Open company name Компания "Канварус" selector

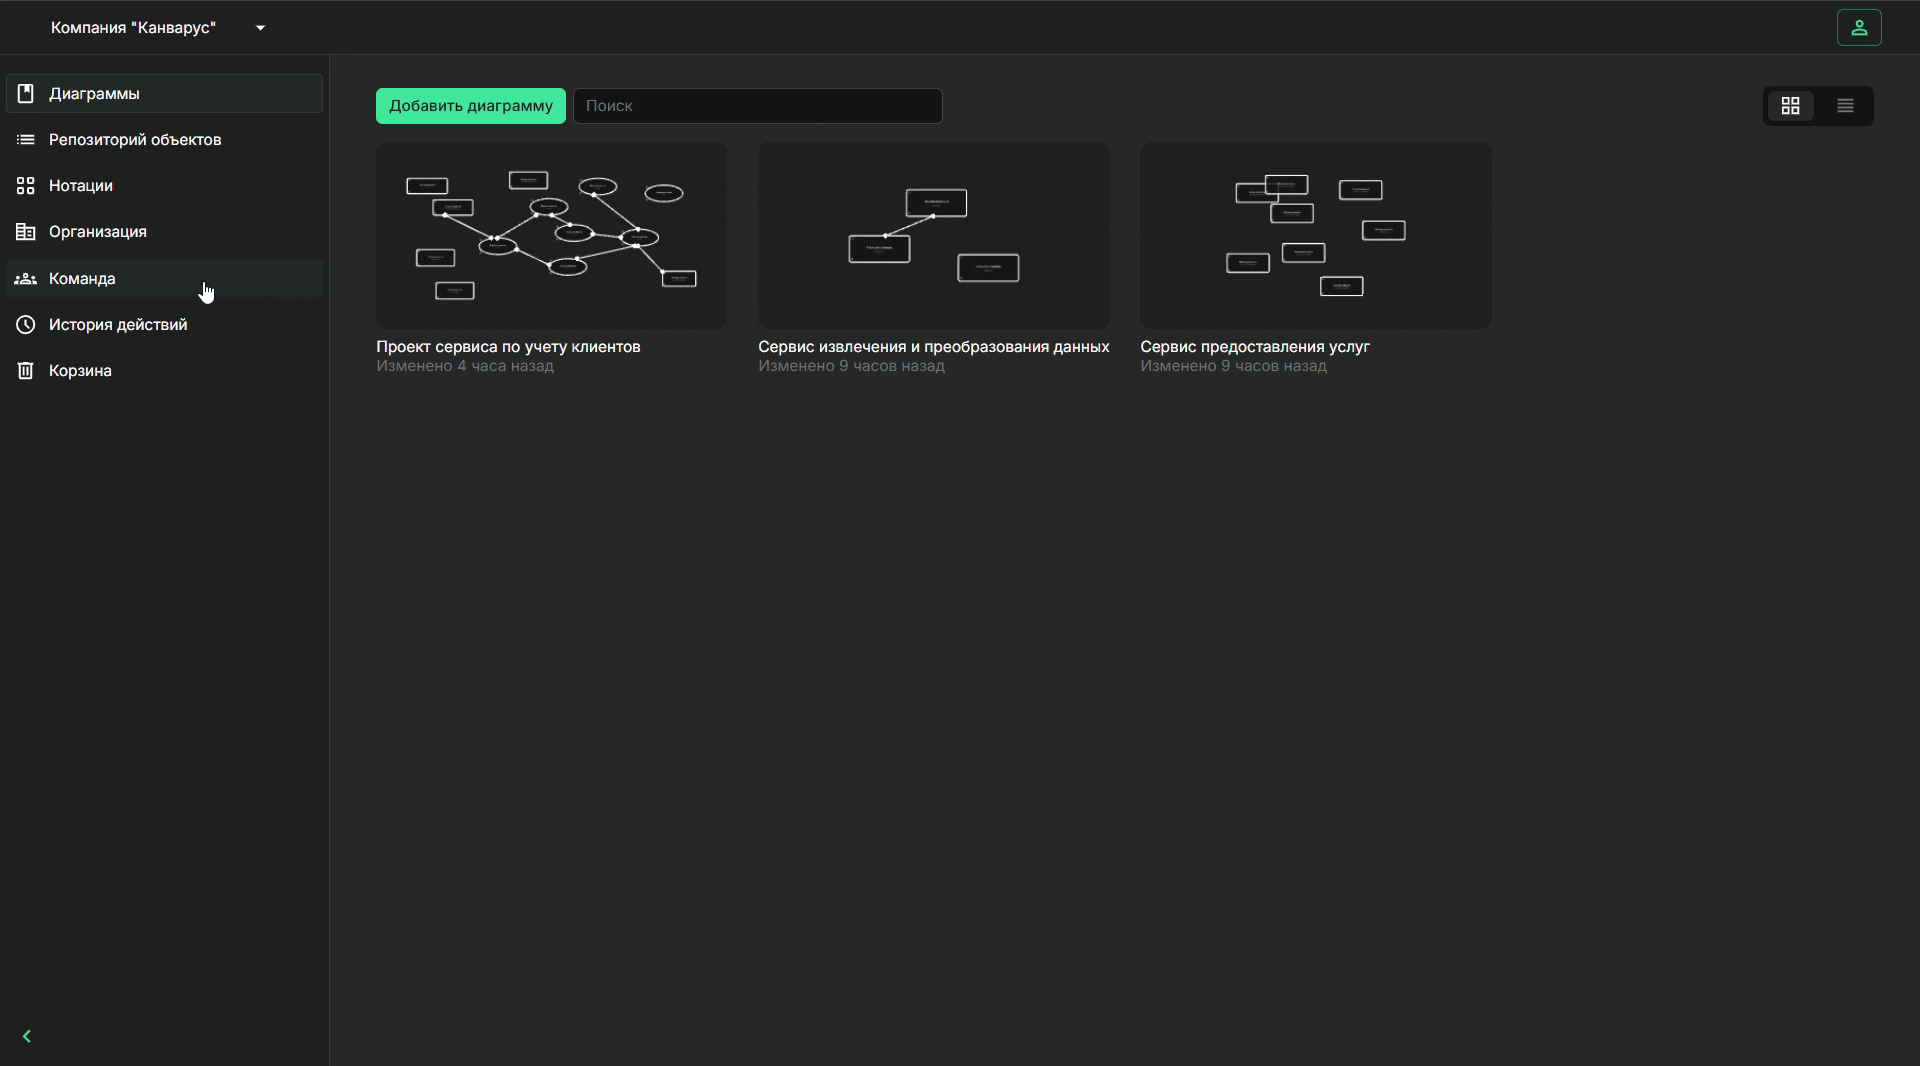(x=133, y=28)
